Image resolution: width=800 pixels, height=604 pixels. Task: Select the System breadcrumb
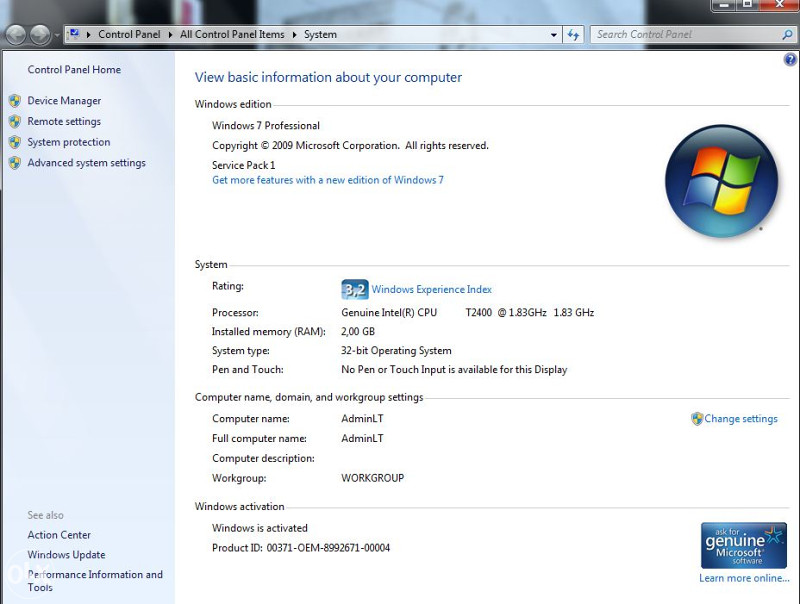(x=320, y=34)
